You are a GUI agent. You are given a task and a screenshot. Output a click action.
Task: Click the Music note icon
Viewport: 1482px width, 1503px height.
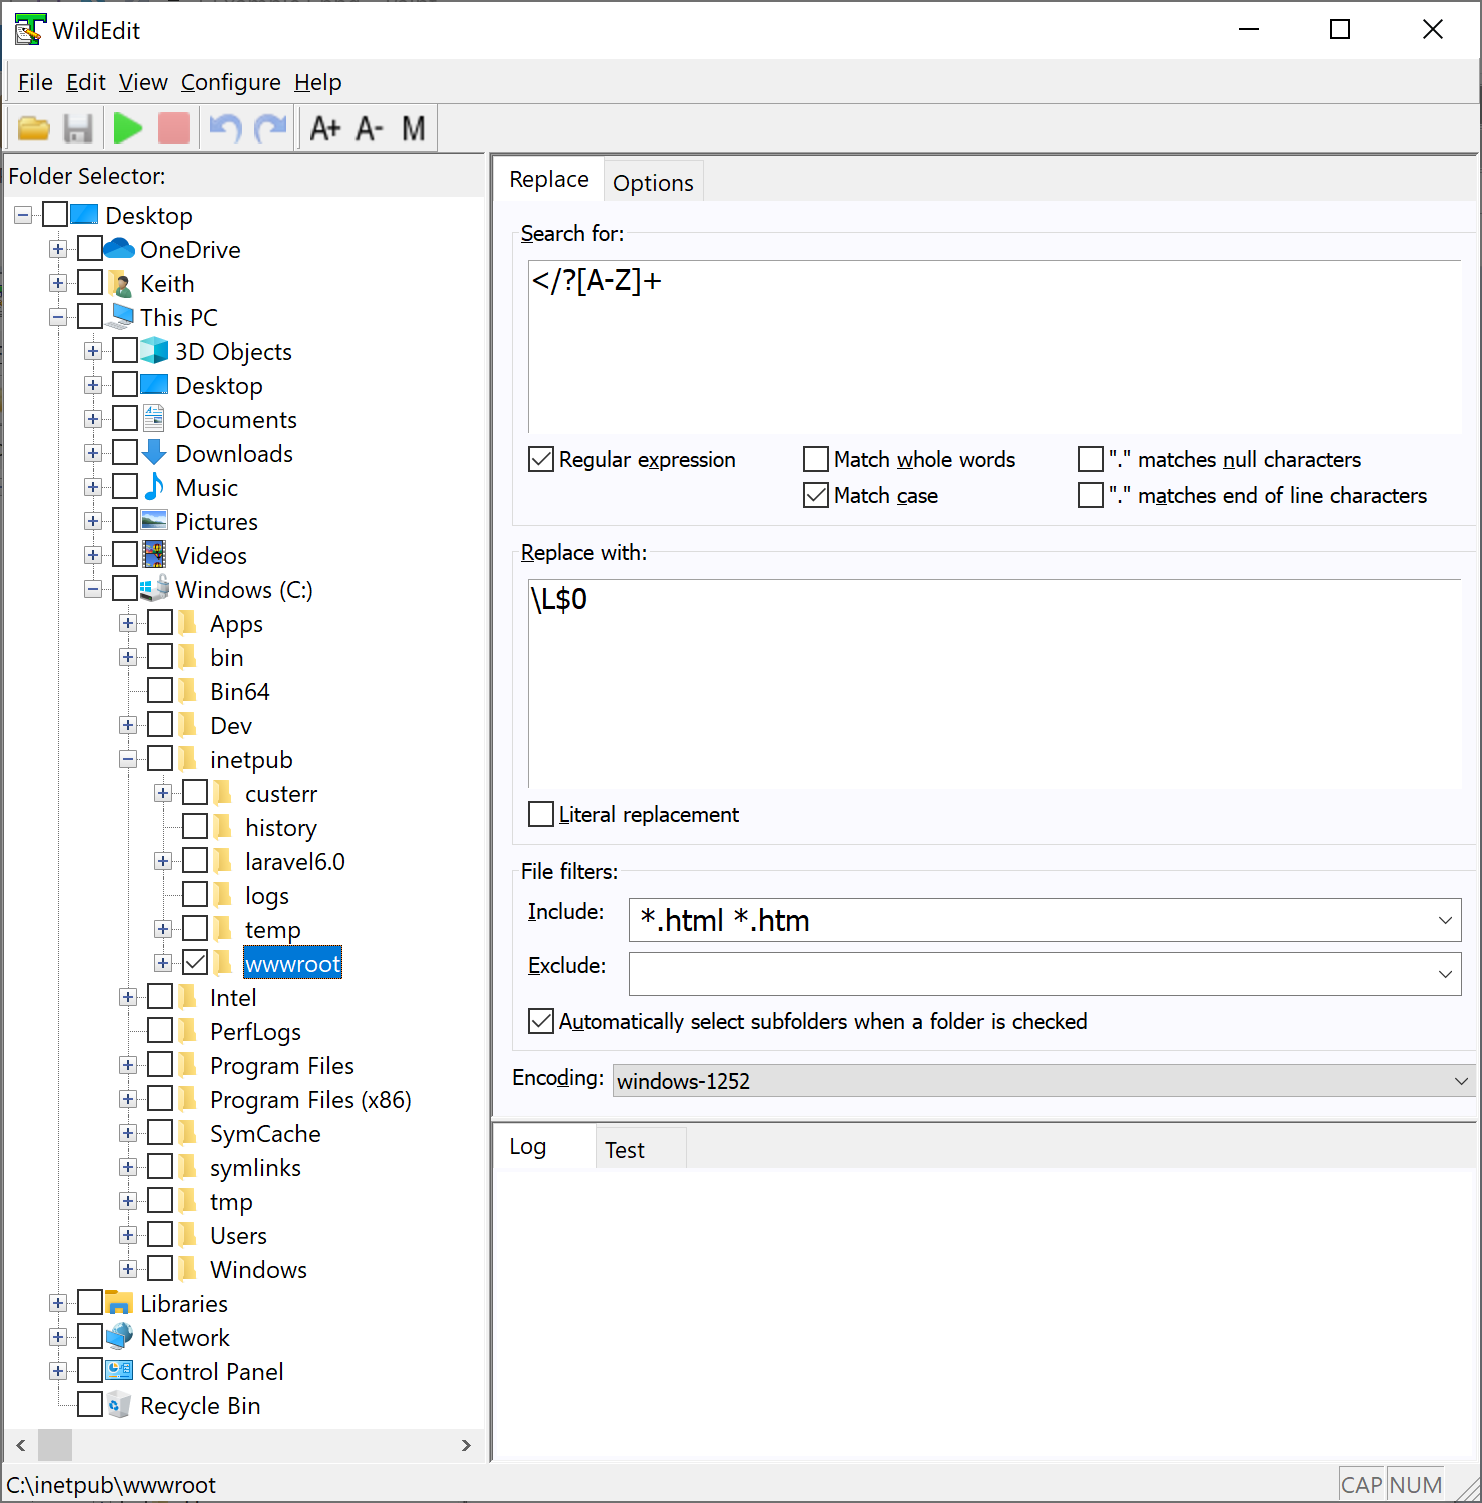coord(154,486)
